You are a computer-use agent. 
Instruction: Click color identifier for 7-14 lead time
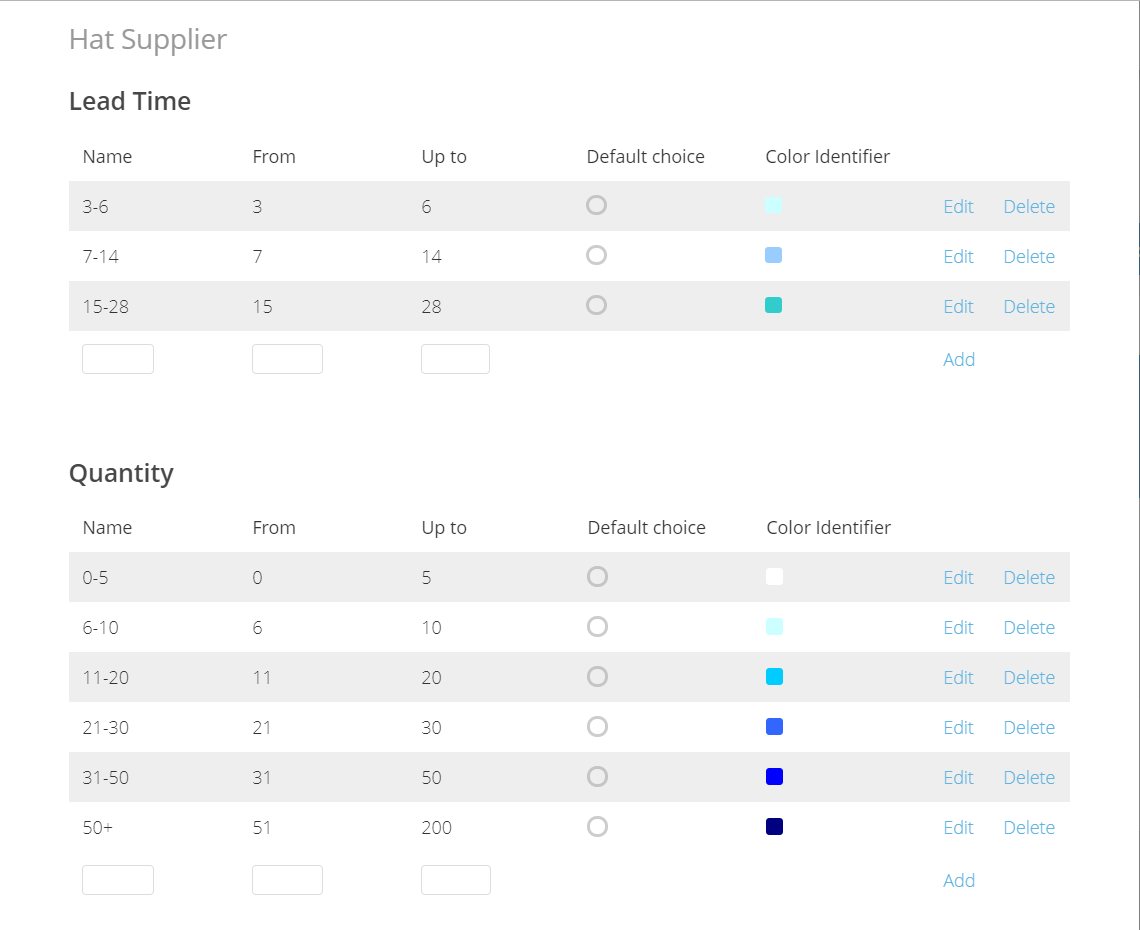coord(773,255)
